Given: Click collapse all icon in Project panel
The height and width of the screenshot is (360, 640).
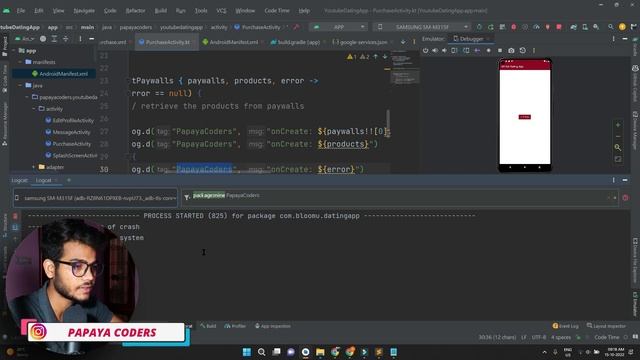Looking at the screenshot, I should 65,39.
